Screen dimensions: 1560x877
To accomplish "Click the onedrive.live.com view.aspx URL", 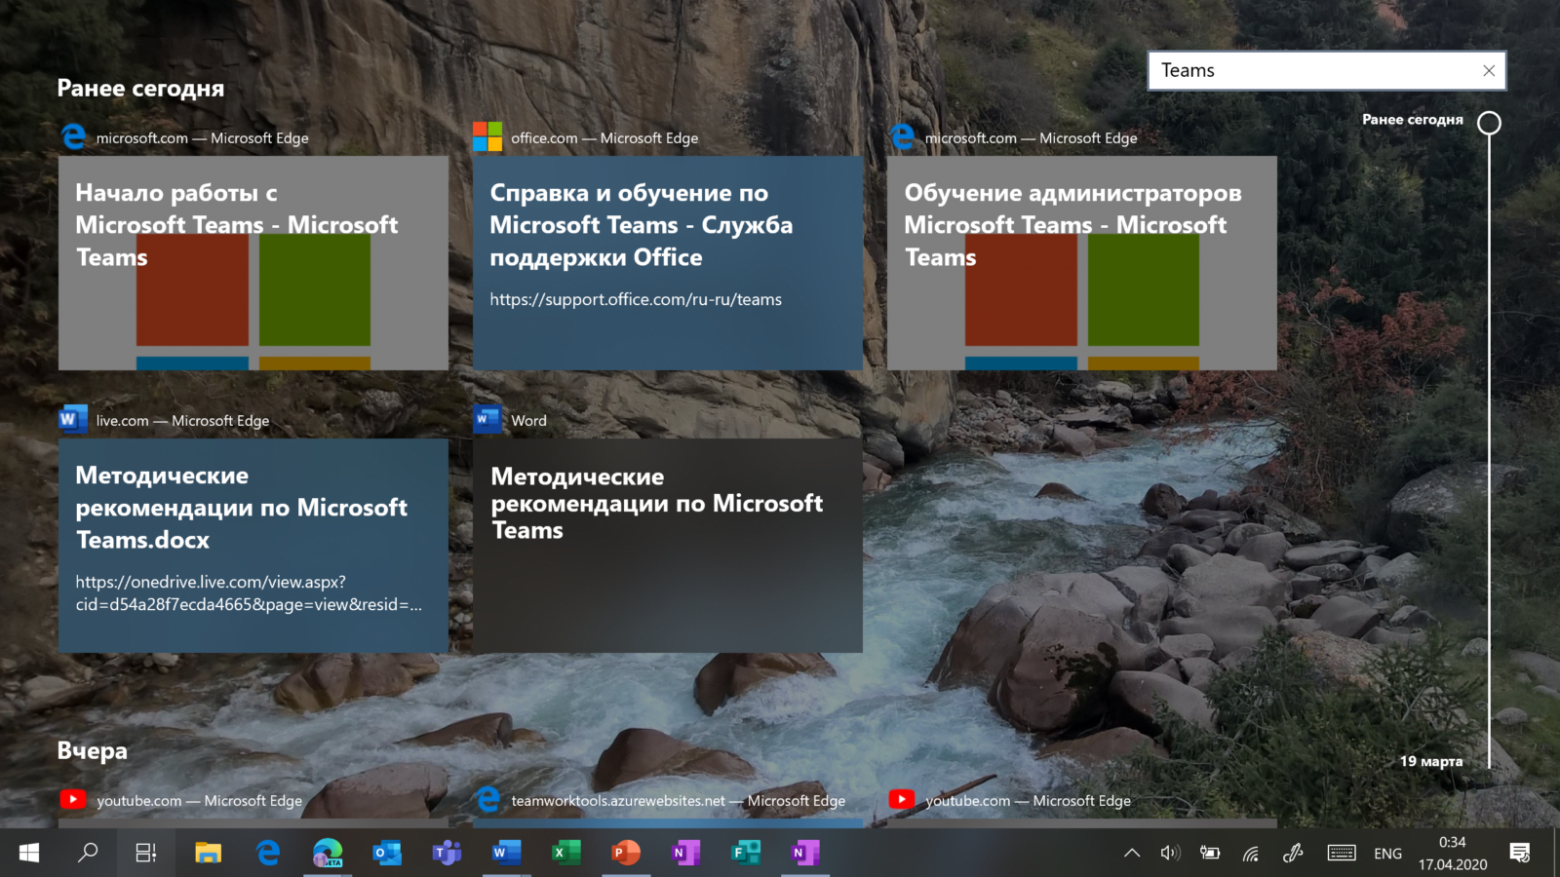I will (248, 593).
